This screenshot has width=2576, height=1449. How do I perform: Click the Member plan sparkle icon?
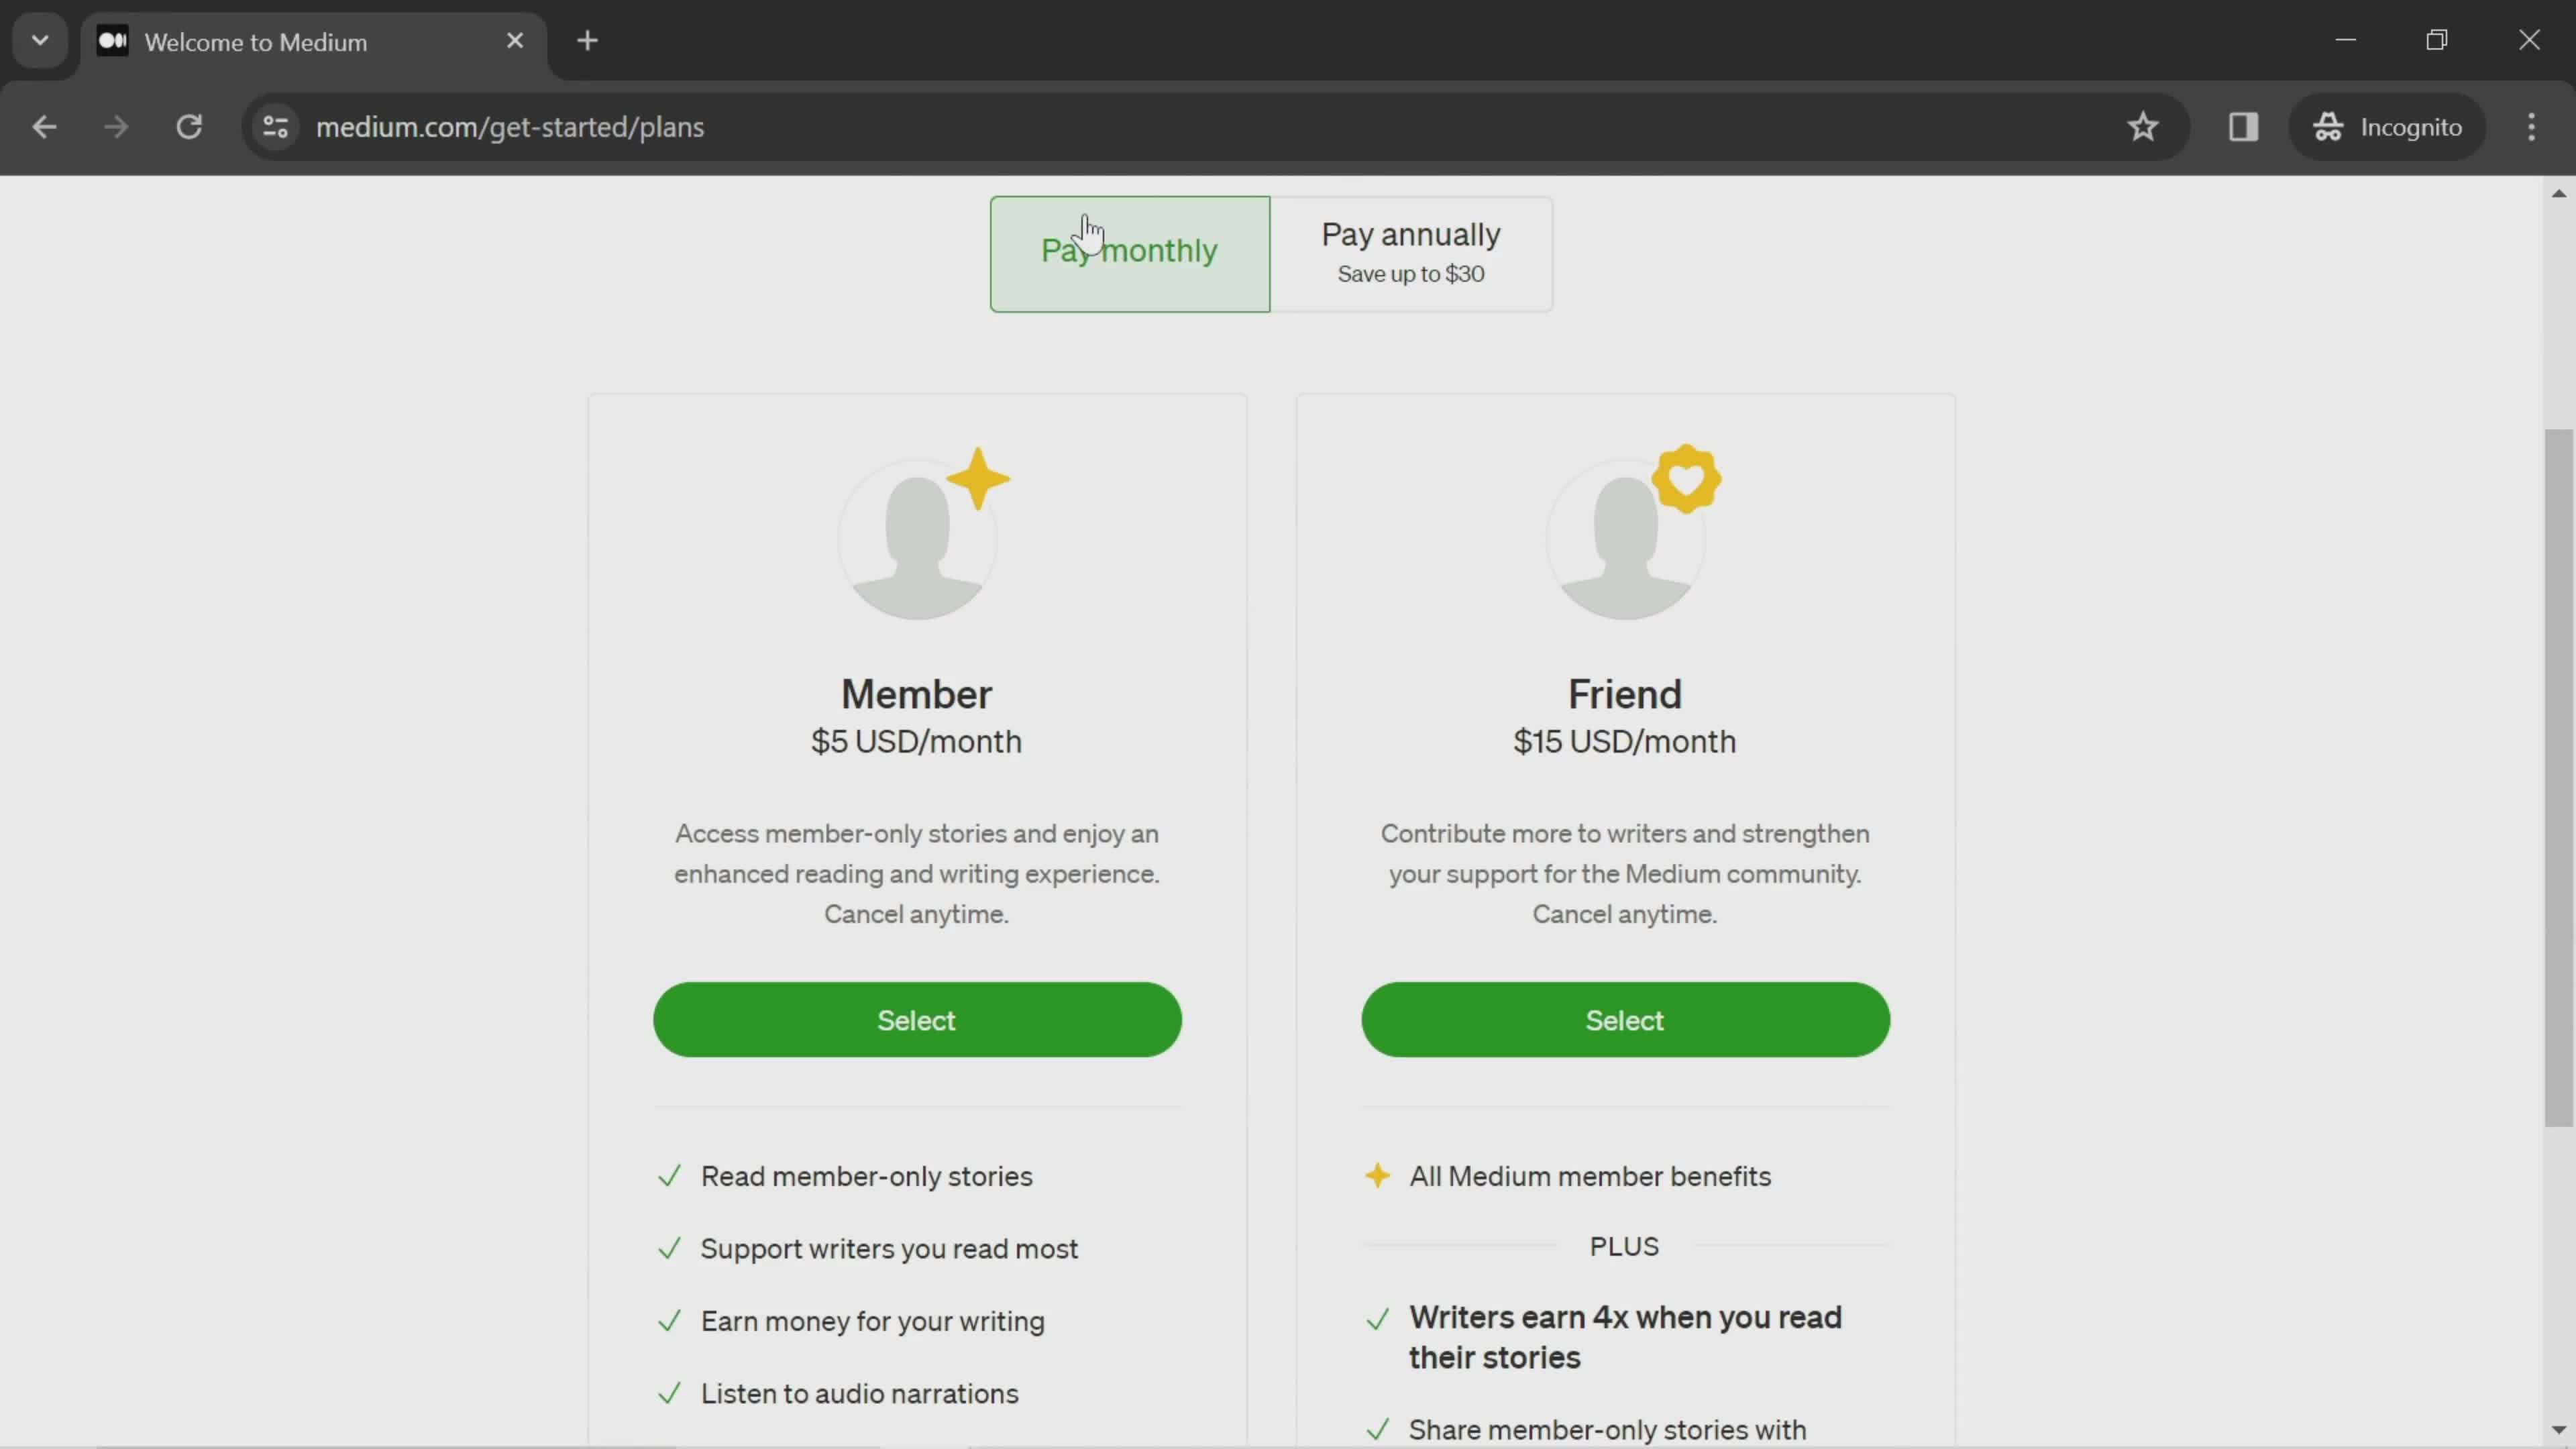point(980,476)
